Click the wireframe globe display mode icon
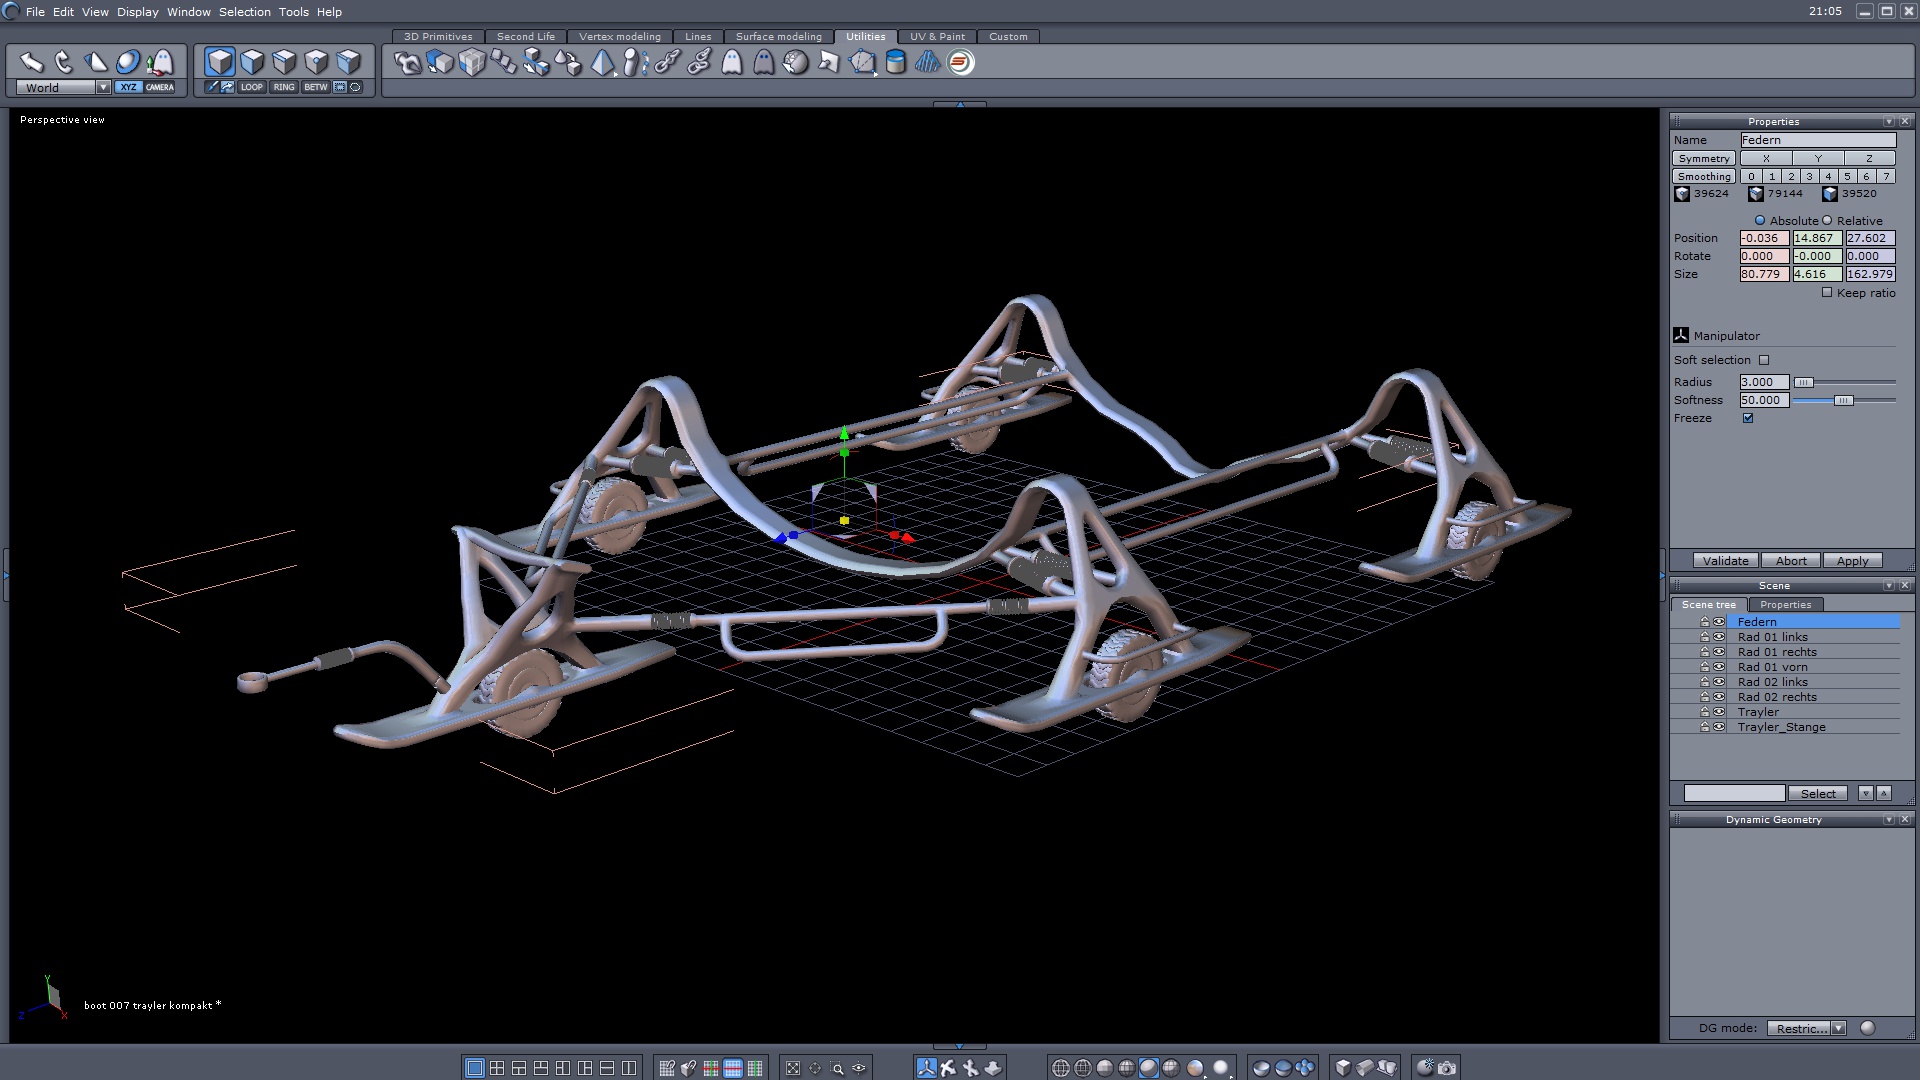 pos(1061,1068)
